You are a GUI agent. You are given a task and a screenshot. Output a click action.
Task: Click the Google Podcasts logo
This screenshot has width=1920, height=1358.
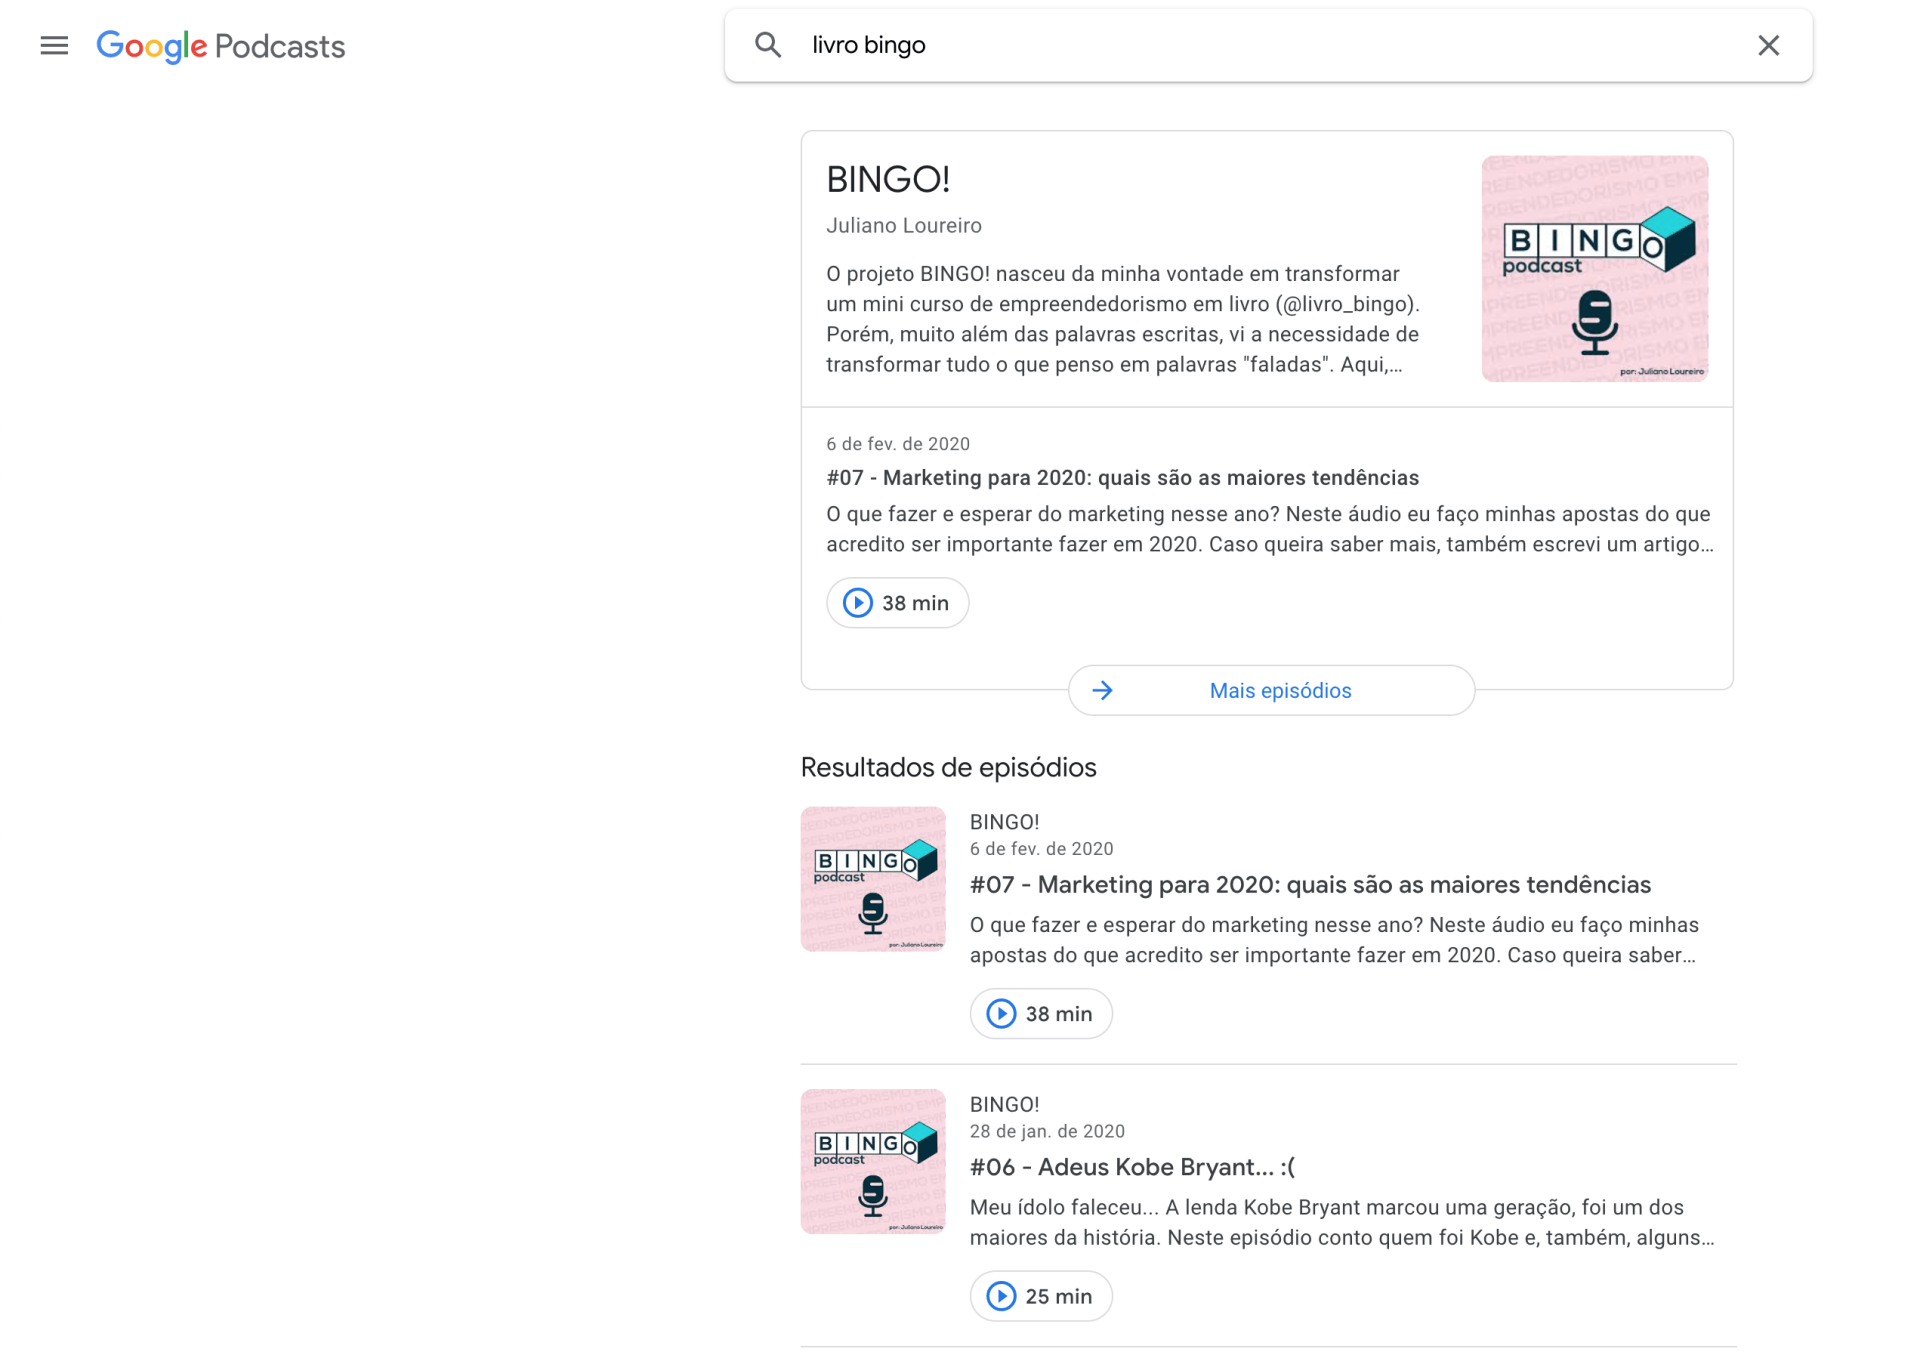(220, 46)
